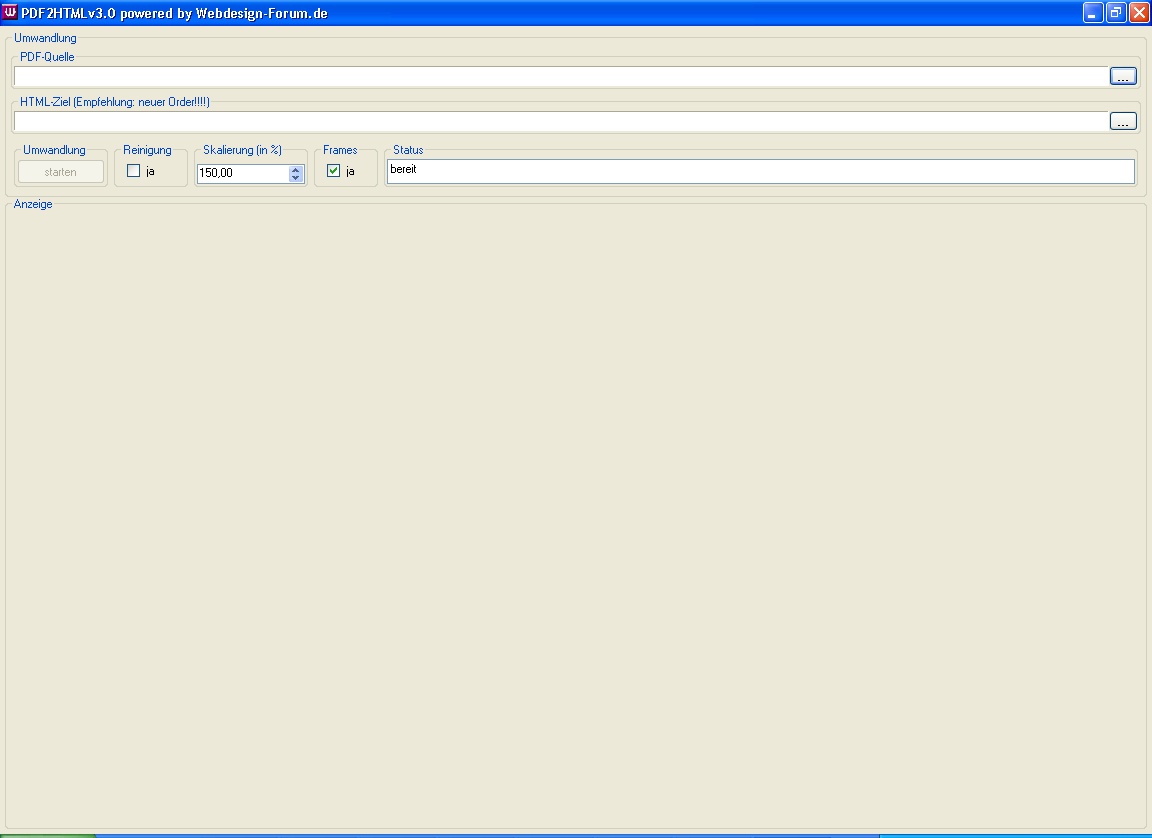Image resolution: width=1152 pixels, height=838 pixels.
Task: Focus the PDF-Quelle path field
Action: click(x=560, y=76)
